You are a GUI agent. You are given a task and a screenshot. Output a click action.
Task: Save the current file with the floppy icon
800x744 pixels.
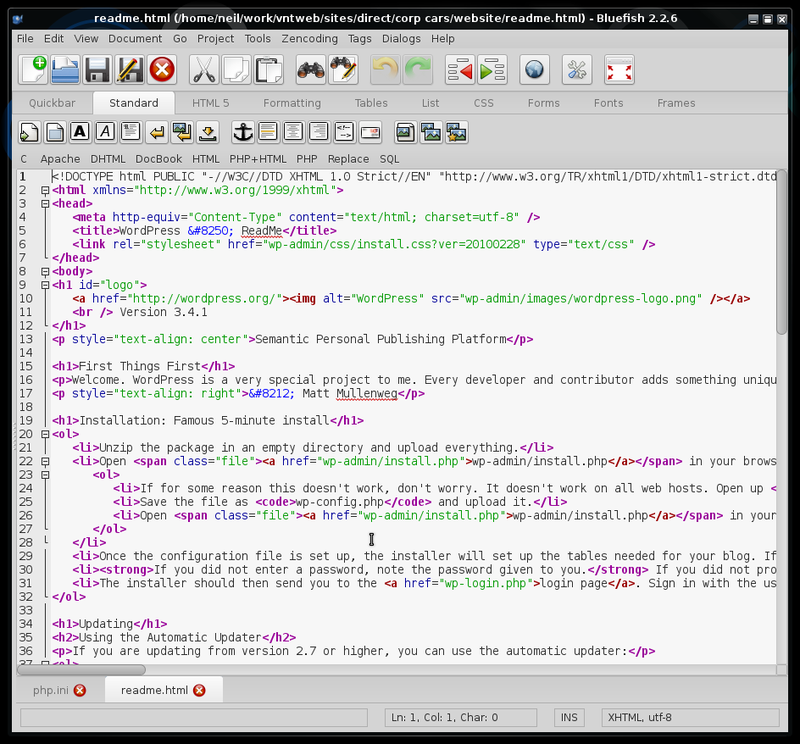coord(97,70)
